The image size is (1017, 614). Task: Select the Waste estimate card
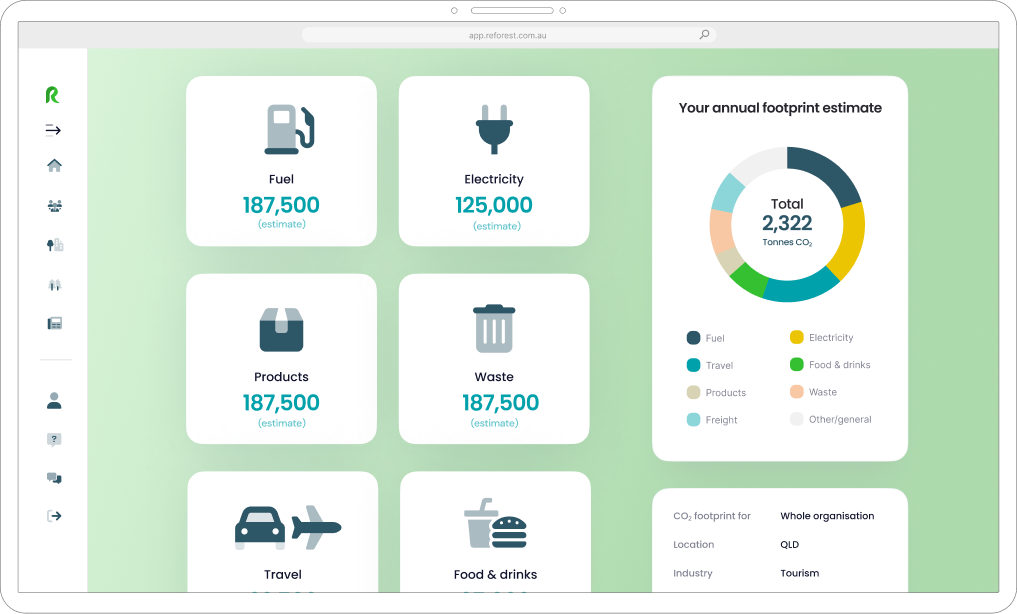coord(494,359)
